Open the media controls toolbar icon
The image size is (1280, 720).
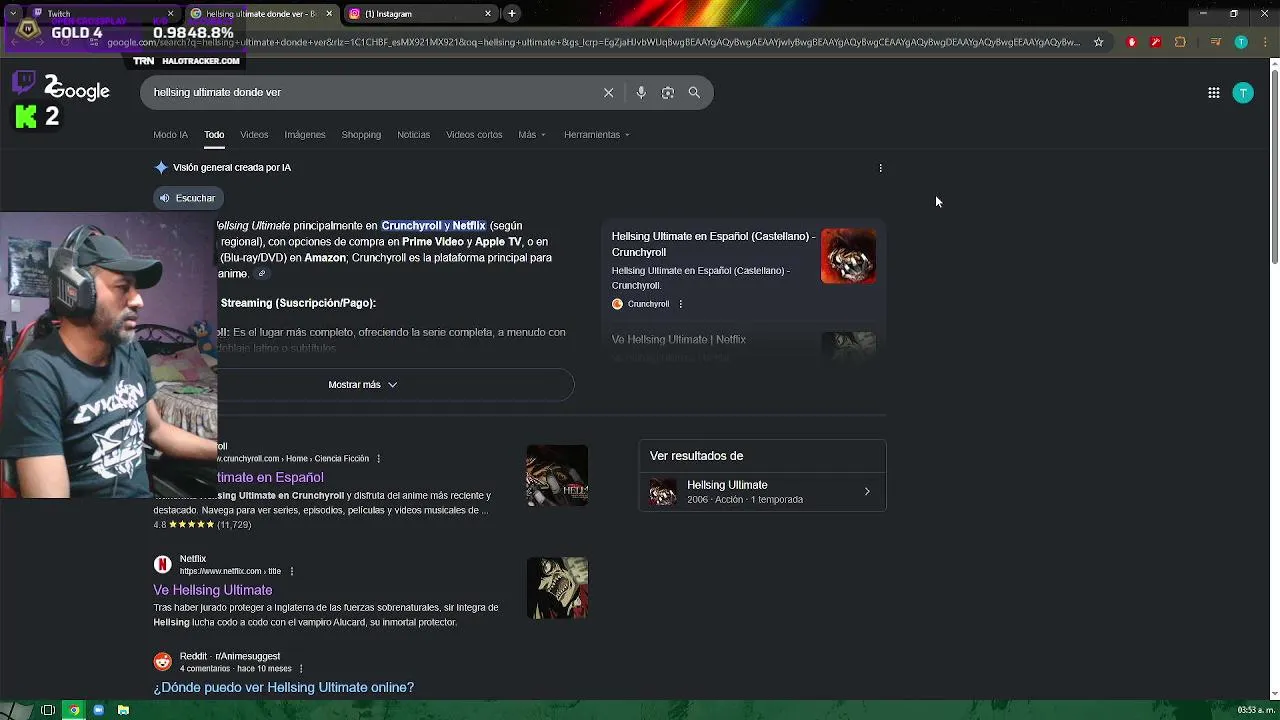tap(1216, 42)
